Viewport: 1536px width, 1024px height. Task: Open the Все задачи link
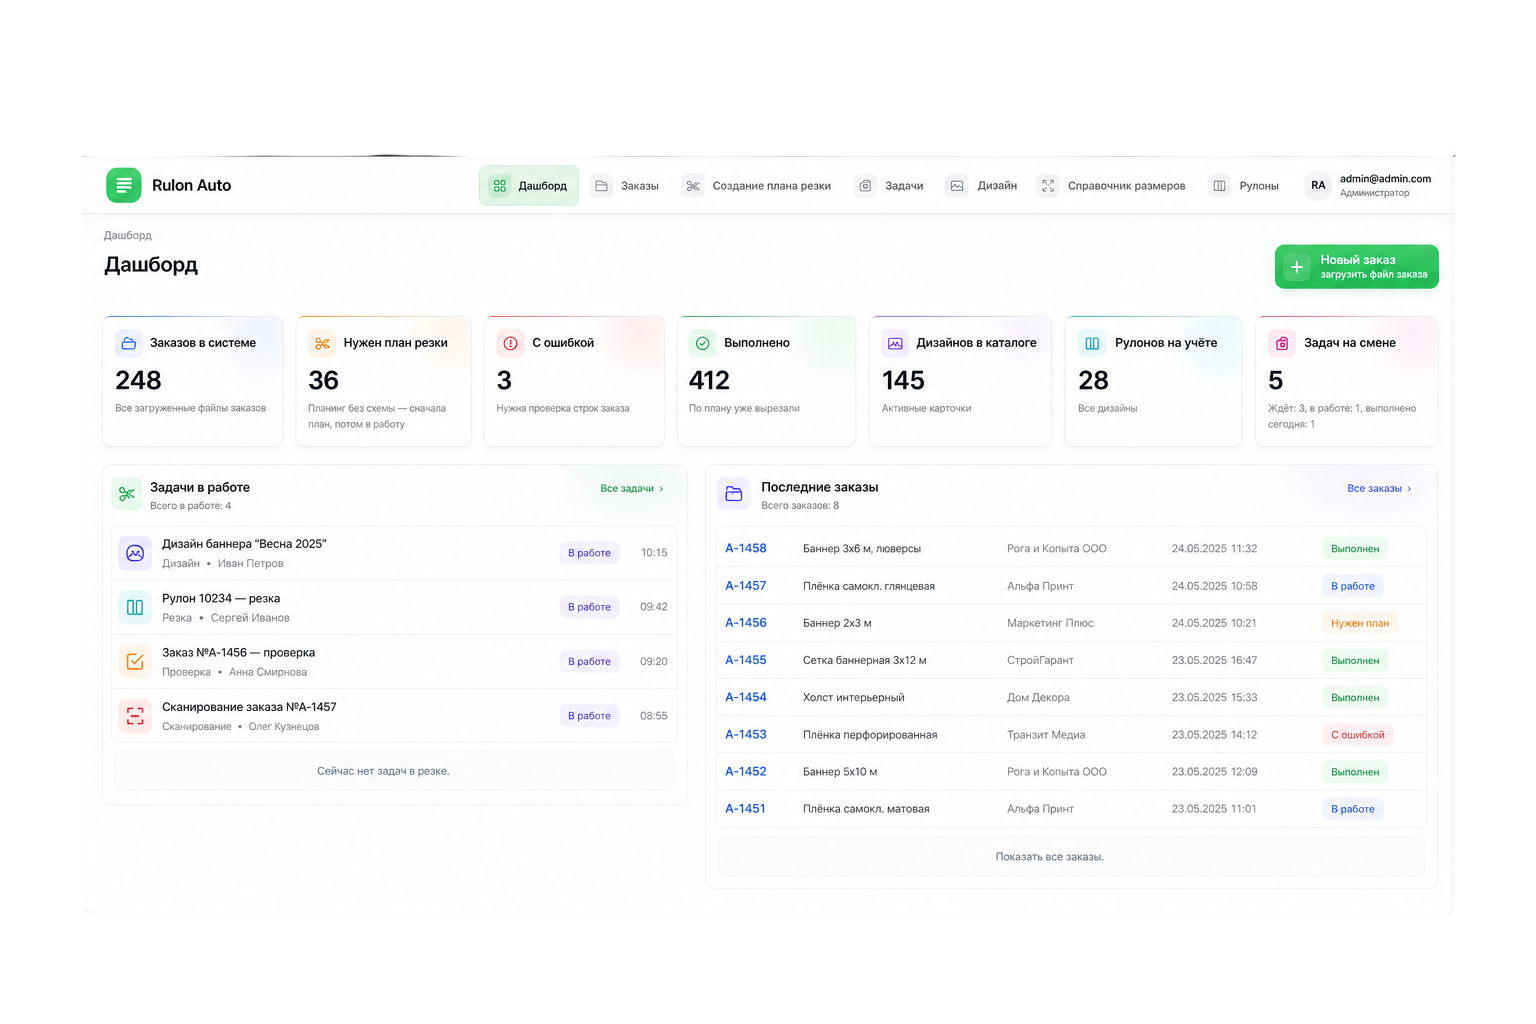point(632,489)
